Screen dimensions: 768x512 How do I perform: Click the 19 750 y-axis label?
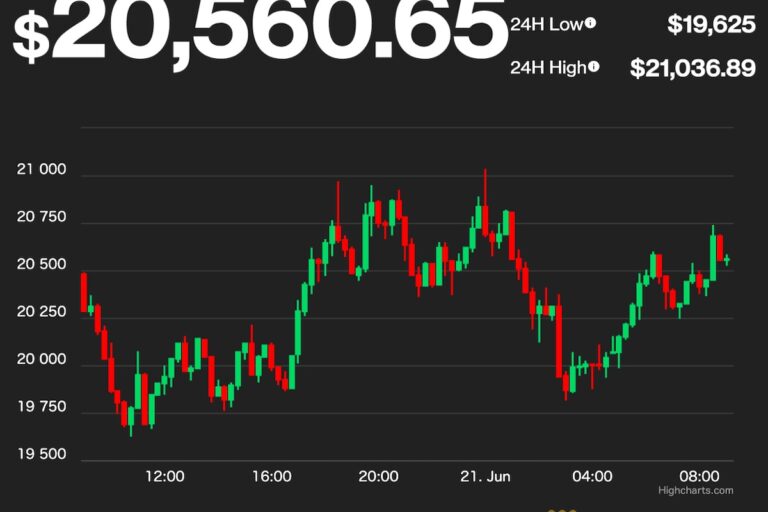pos(42,407)
